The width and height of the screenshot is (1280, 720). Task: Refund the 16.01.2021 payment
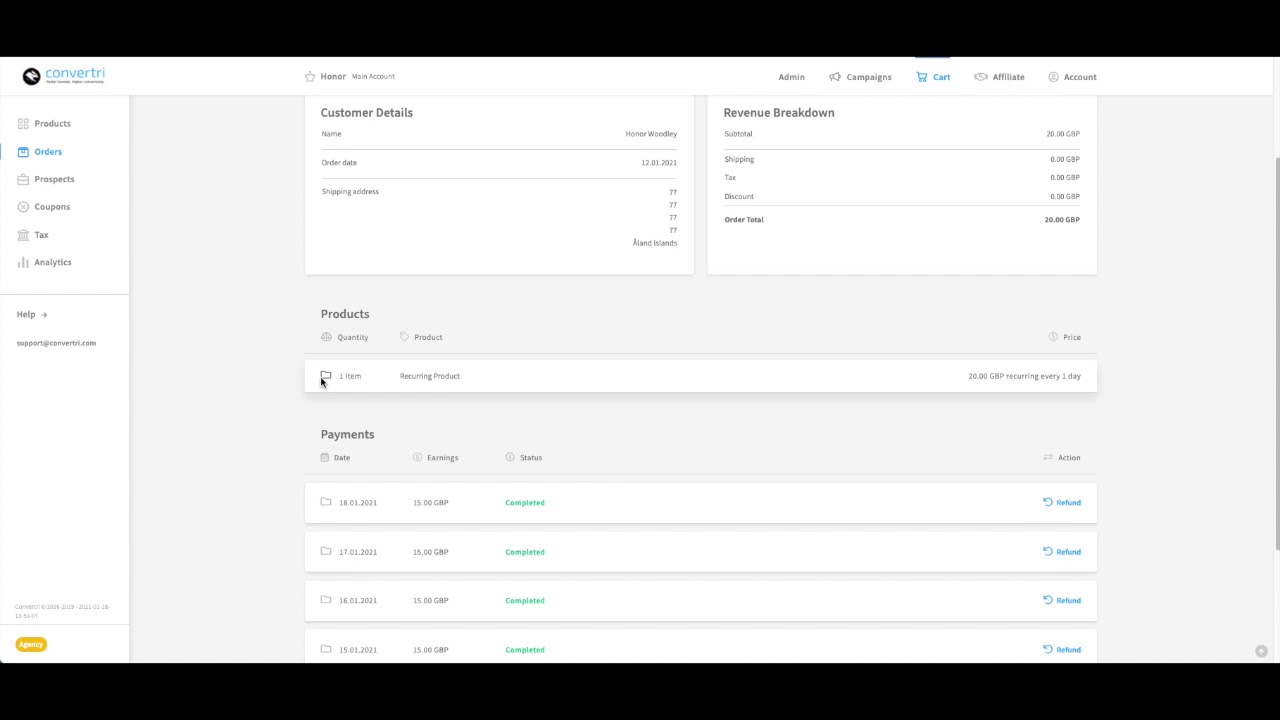pyautogui.click(x=1062, y=601)
